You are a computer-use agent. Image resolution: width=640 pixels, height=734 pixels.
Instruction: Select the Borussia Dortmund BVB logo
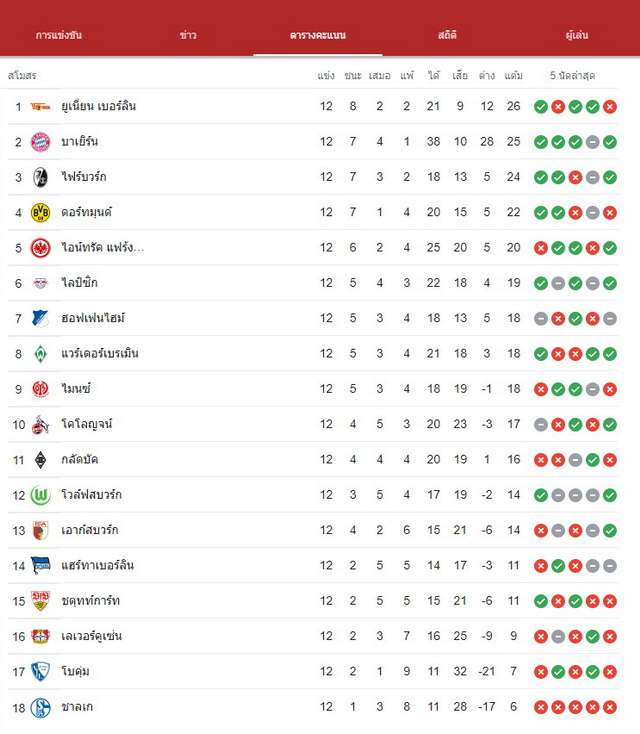[x=40, y=213]
